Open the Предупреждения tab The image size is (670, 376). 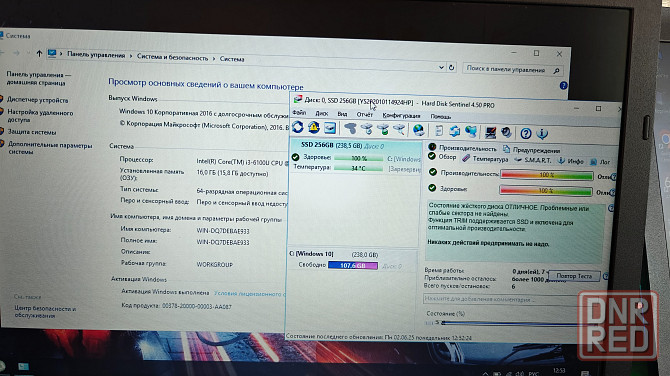[532, 150]
